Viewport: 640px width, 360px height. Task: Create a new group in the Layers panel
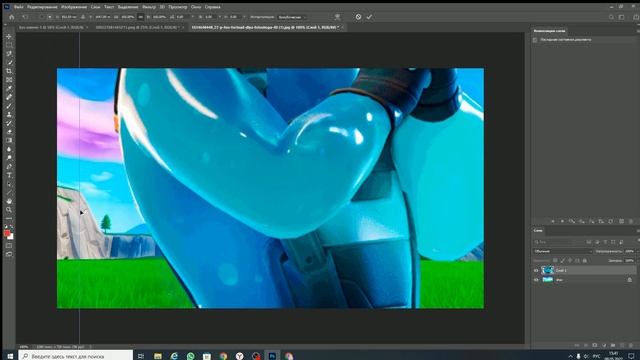pyautogui.click(x=613, y=345)
